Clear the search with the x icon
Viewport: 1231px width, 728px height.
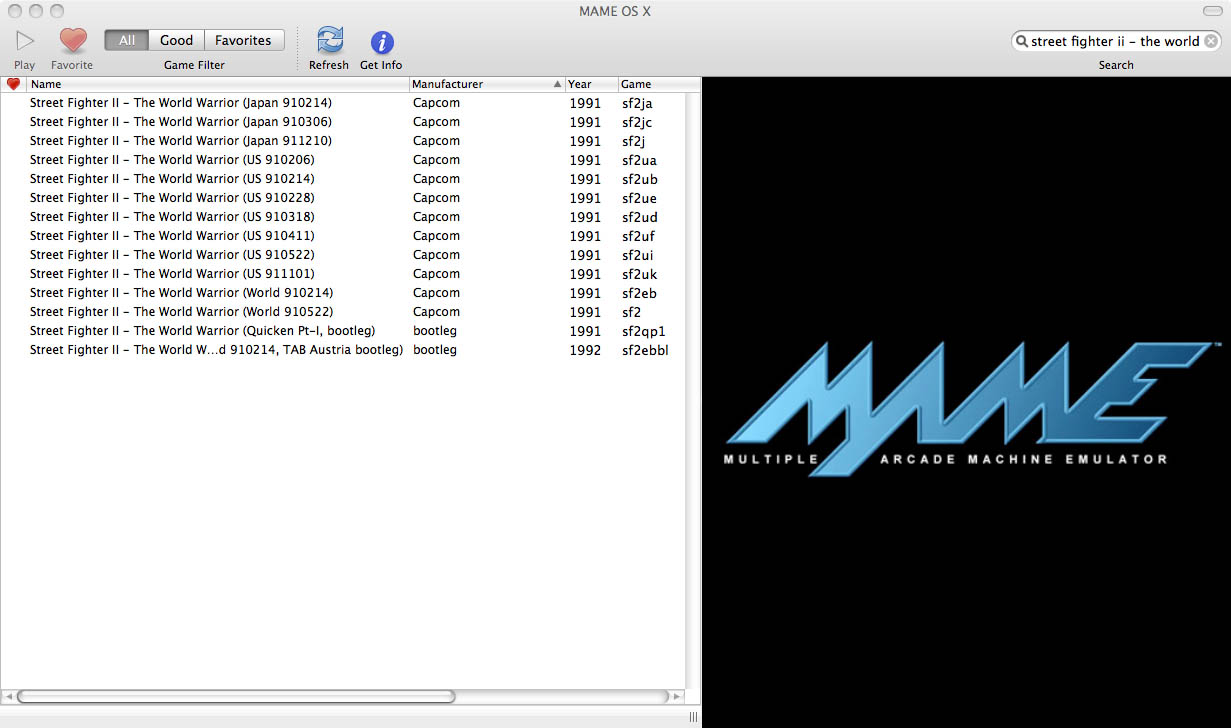coord(1210,41)
